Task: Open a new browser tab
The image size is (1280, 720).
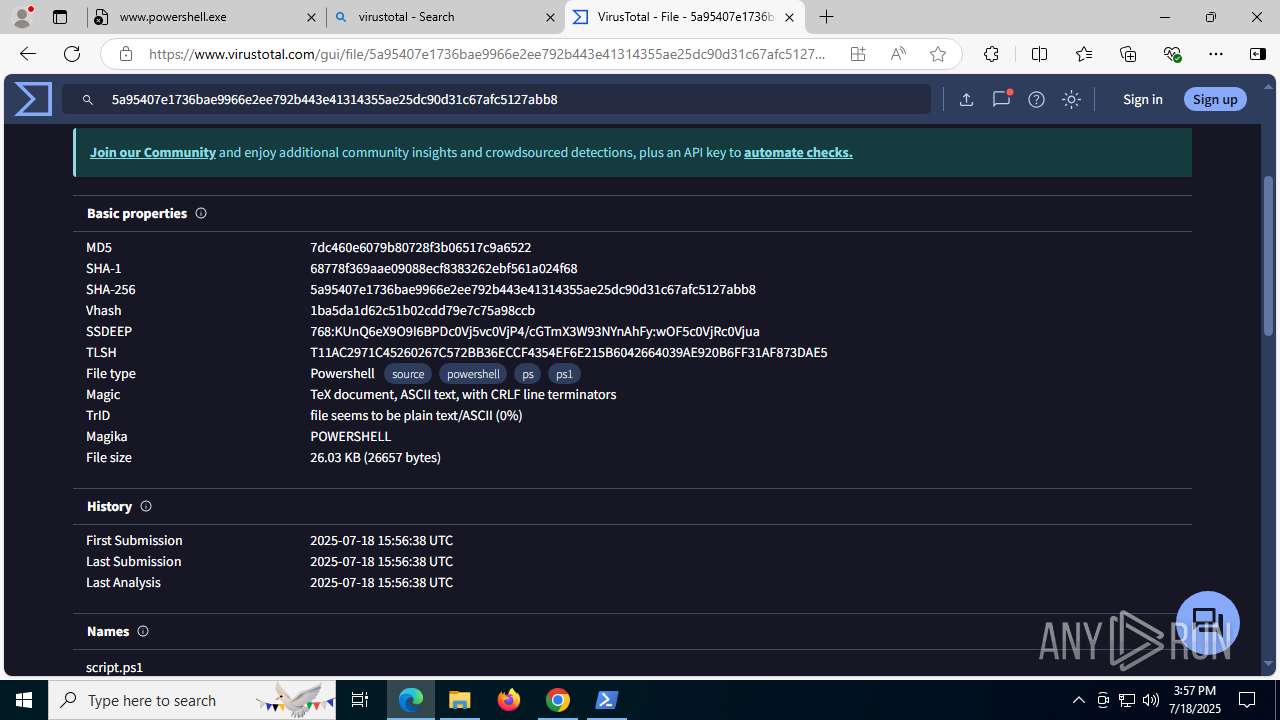Action: pos(826,17)
